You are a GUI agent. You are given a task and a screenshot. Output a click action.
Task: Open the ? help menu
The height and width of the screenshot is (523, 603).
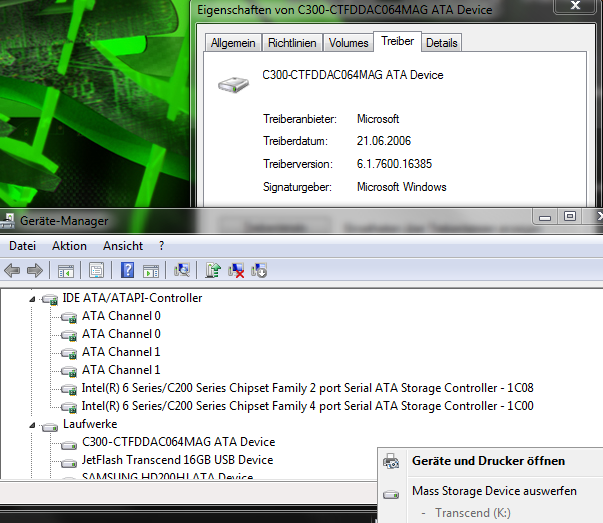[x=161, y=246]
